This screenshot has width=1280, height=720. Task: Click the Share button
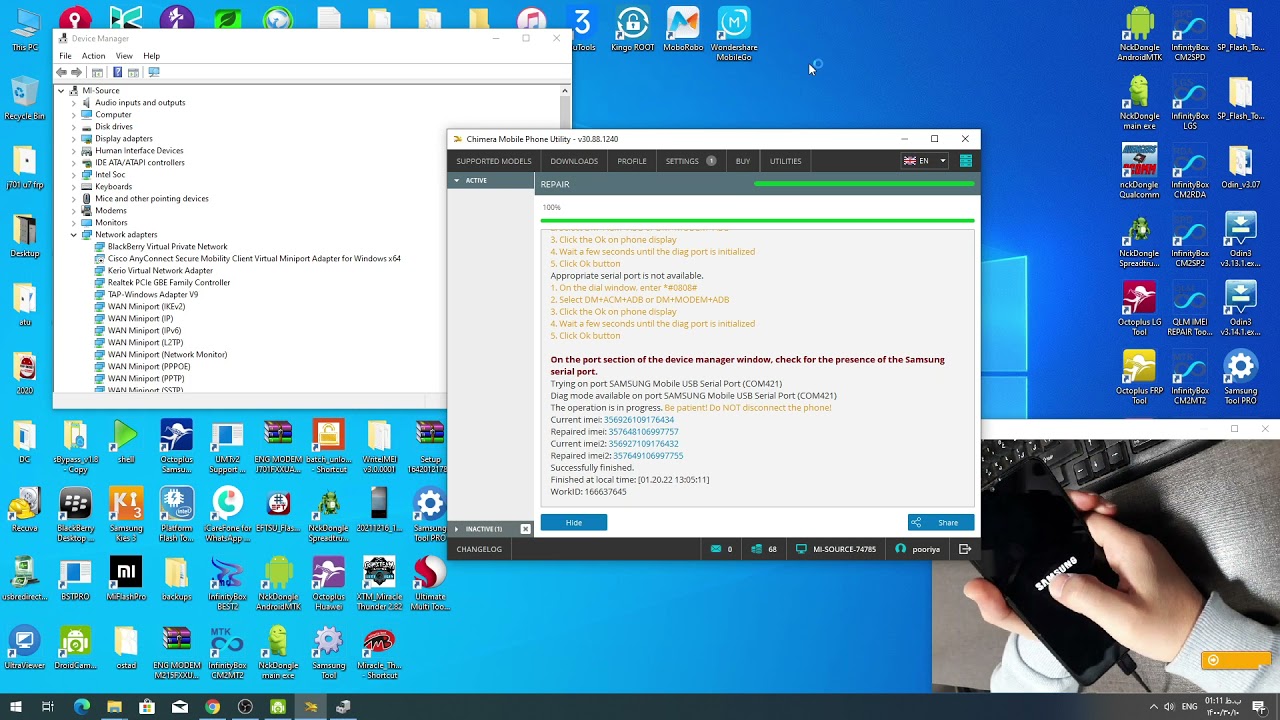941,522
